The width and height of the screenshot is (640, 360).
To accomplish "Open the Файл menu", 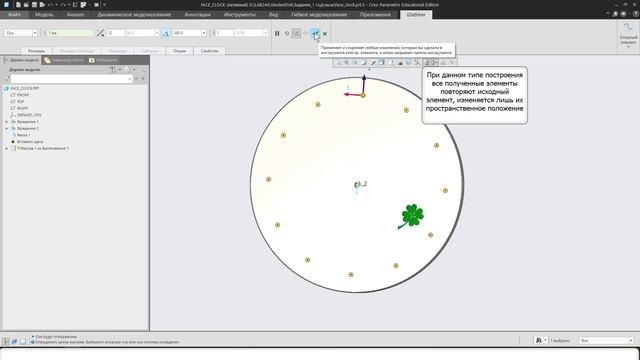I will coord(14,14).
